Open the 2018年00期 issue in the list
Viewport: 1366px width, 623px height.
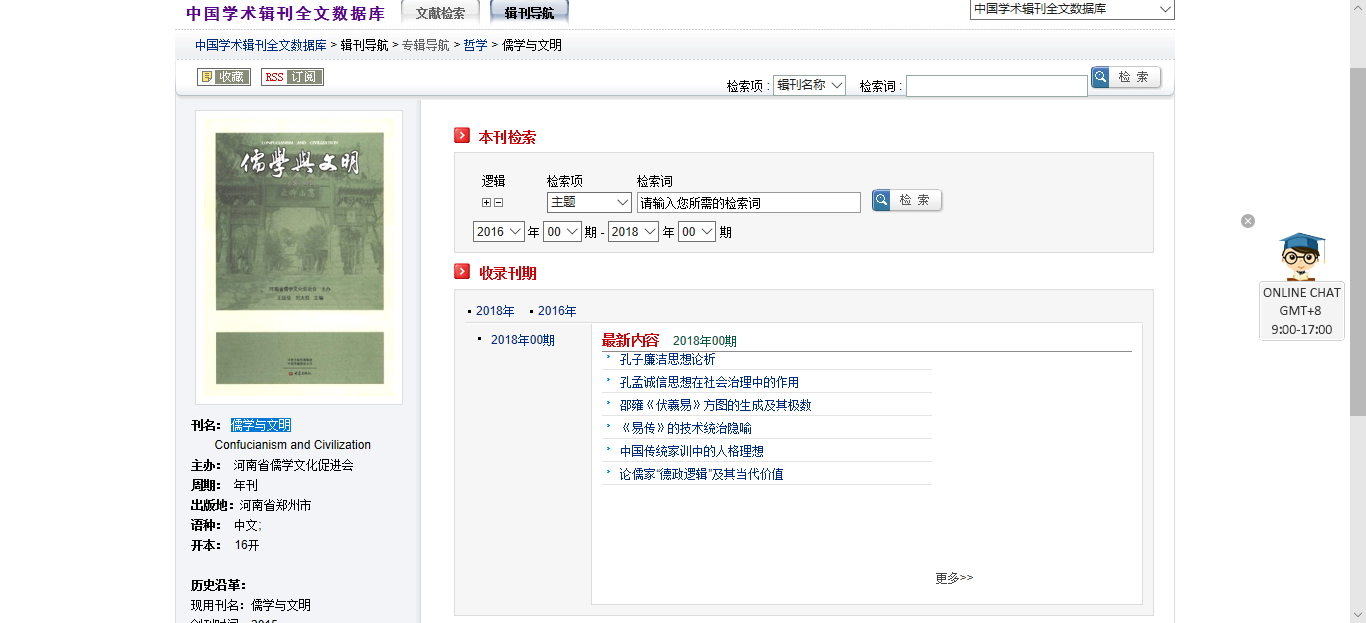(x=523, y=340)
